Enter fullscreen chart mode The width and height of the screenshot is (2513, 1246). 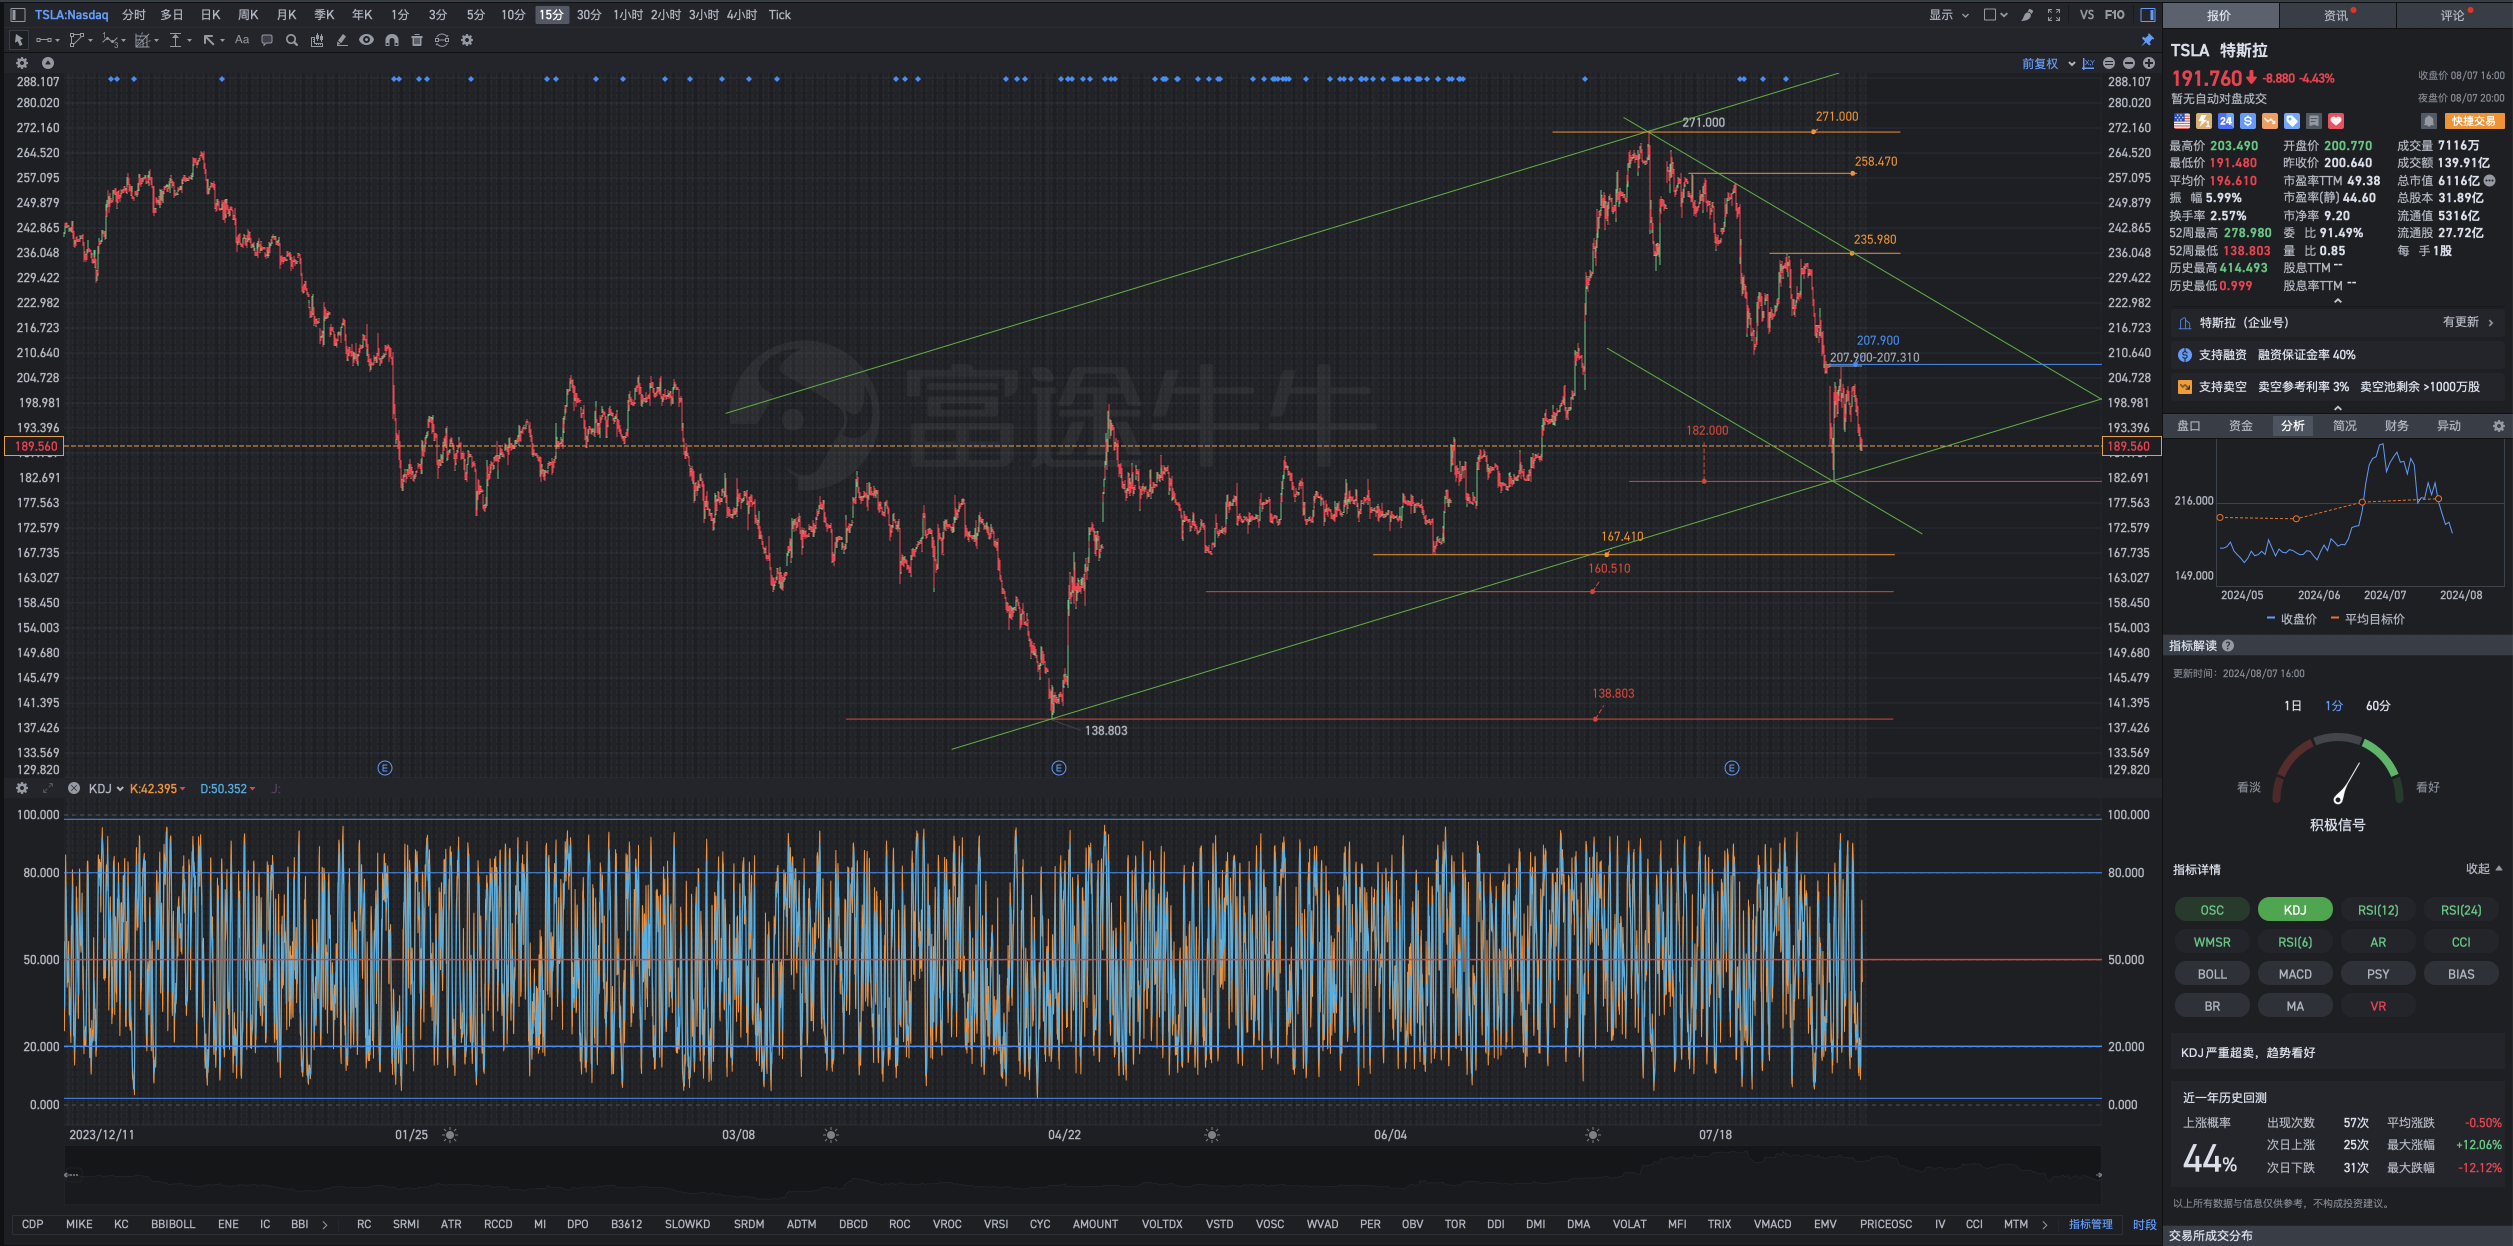[x=2054, y=15]
